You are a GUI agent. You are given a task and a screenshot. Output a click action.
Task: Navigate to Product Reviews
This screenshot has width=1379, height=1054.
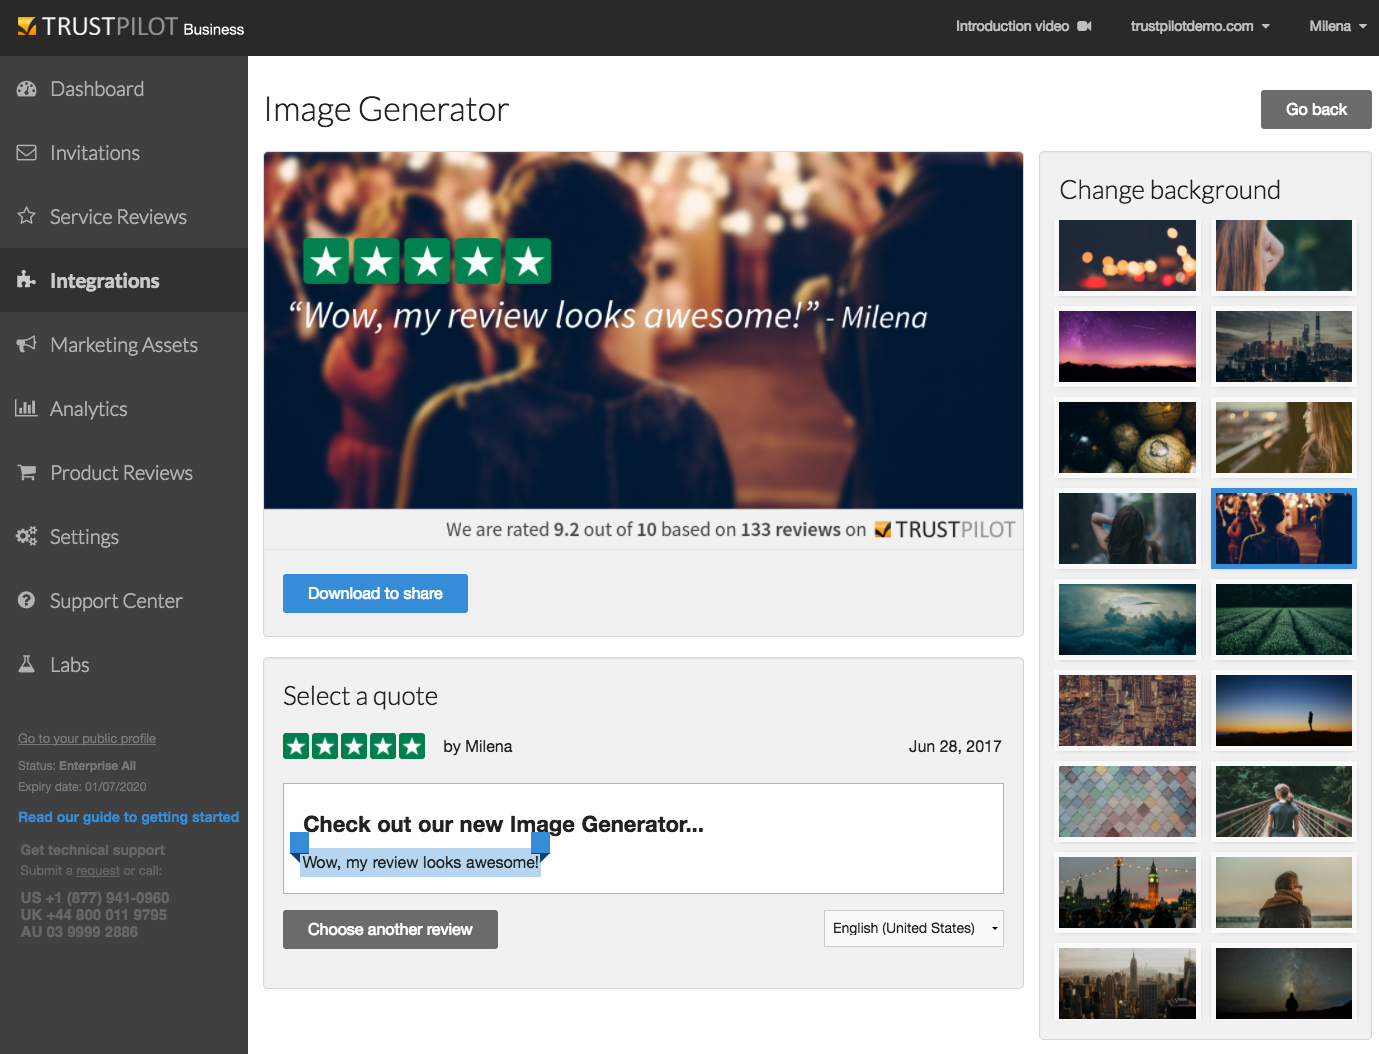[124, 473]
